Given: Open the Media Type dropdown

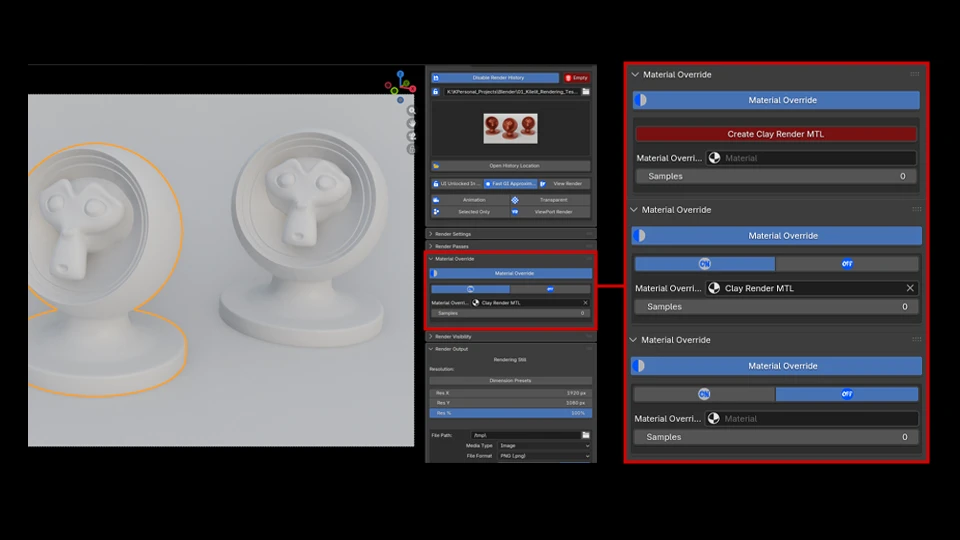Looking at the screenshot, I should pos(544,446).
